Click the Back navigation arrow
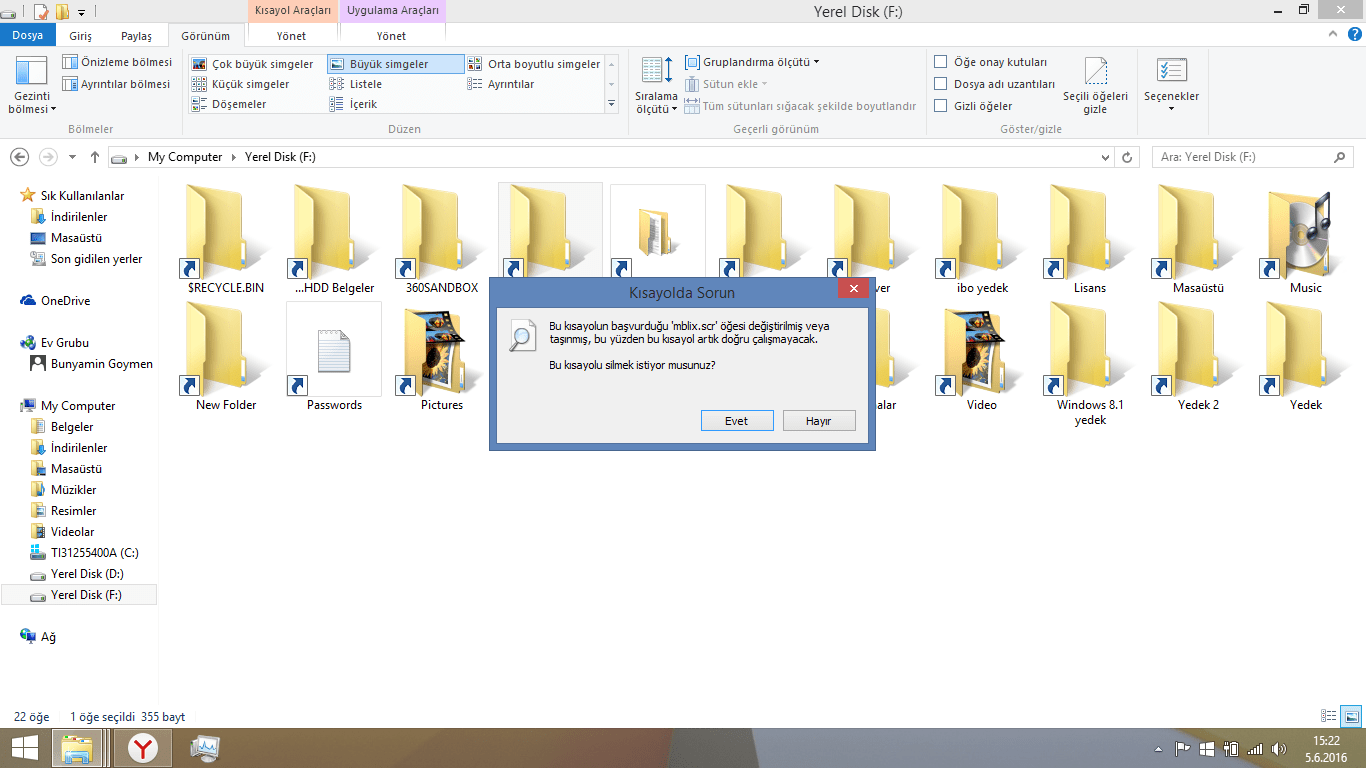This screenshot has height=768, width=1366. (18, 157)
